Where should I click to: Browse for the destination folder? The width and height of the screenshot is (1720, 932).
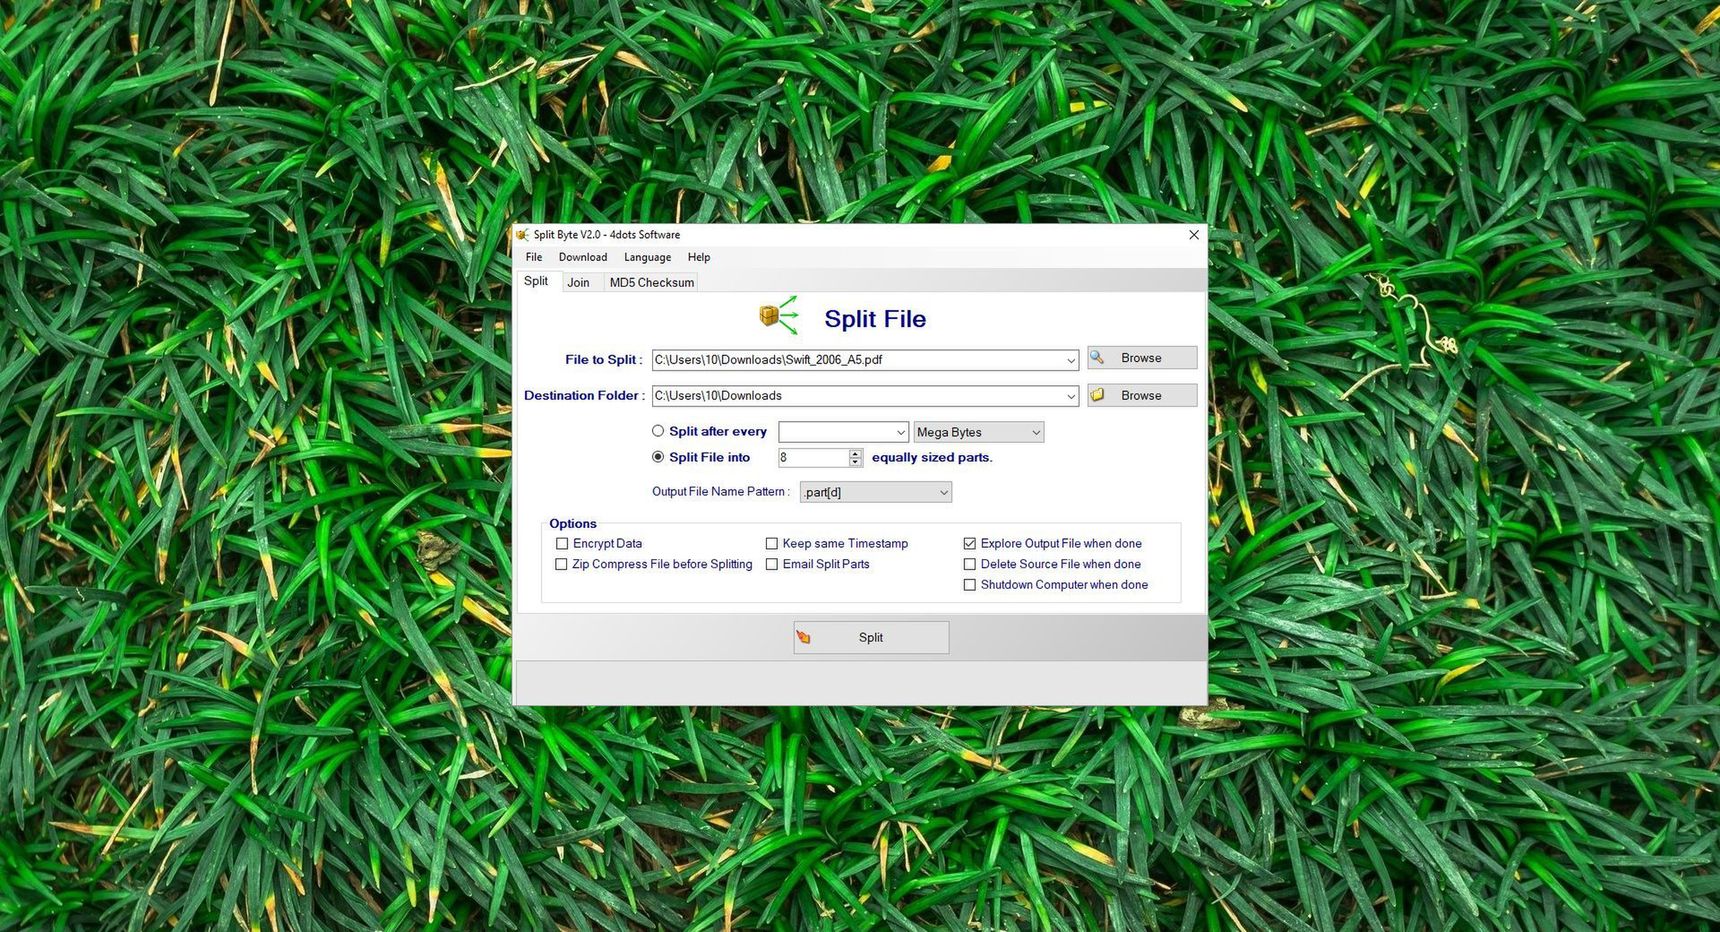pyautogui.click(x=1142, y=395)
